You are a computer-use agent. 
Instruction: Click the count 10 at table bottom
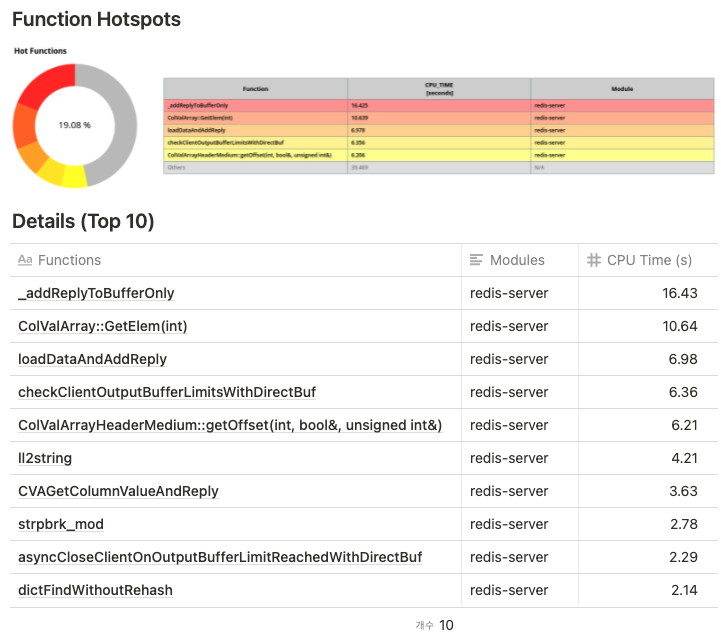tap(446, 625)
